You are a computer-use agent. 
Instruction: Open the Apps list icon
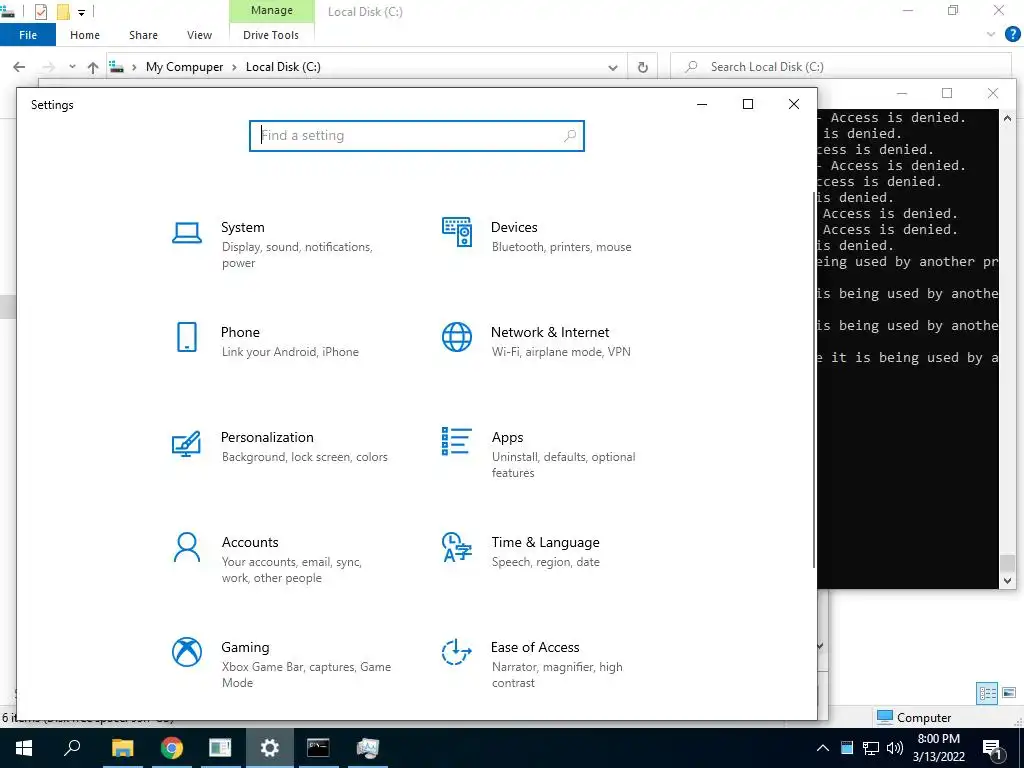(x=456, y=441)
